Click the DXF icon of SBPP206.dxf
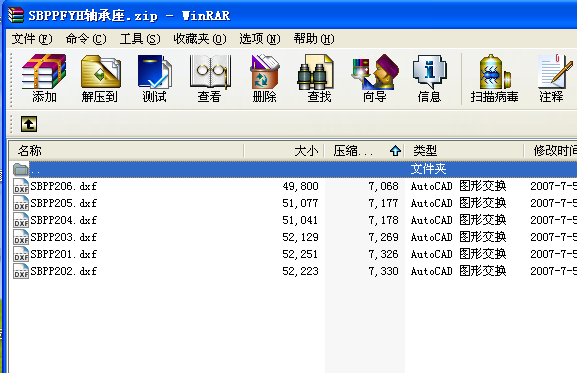 (x=21, y=186)
